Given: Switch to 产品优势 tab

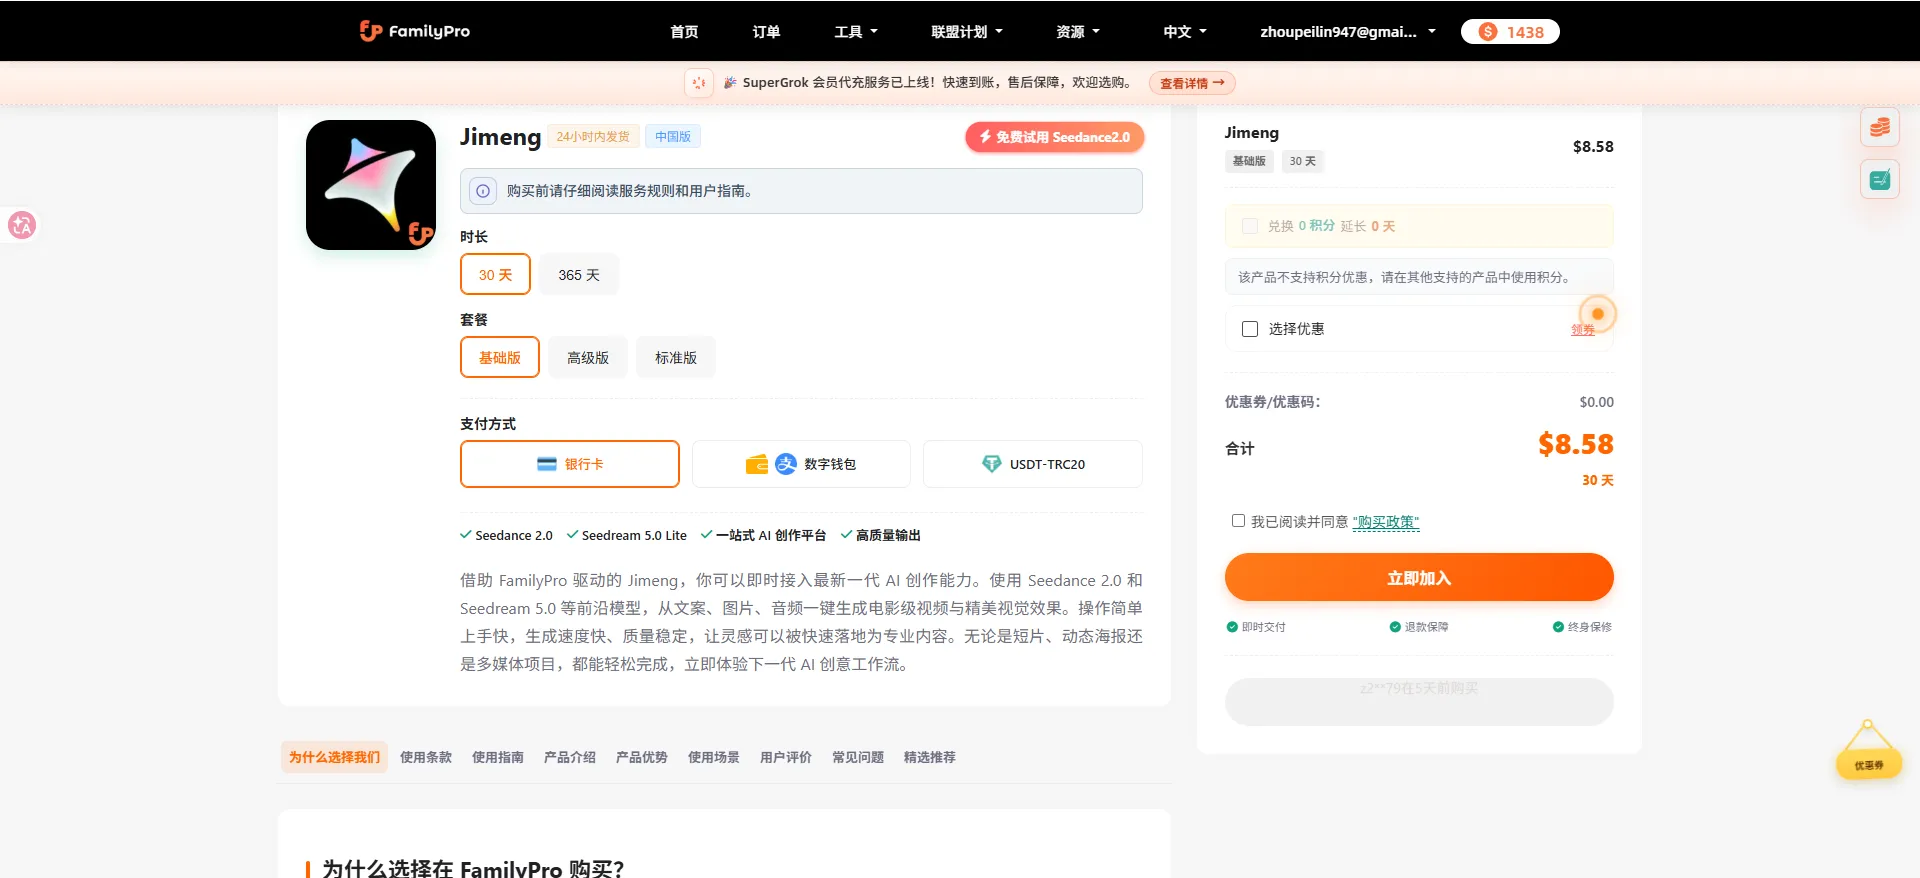Looking at the screenshot, I should click(x=642, y=757).
